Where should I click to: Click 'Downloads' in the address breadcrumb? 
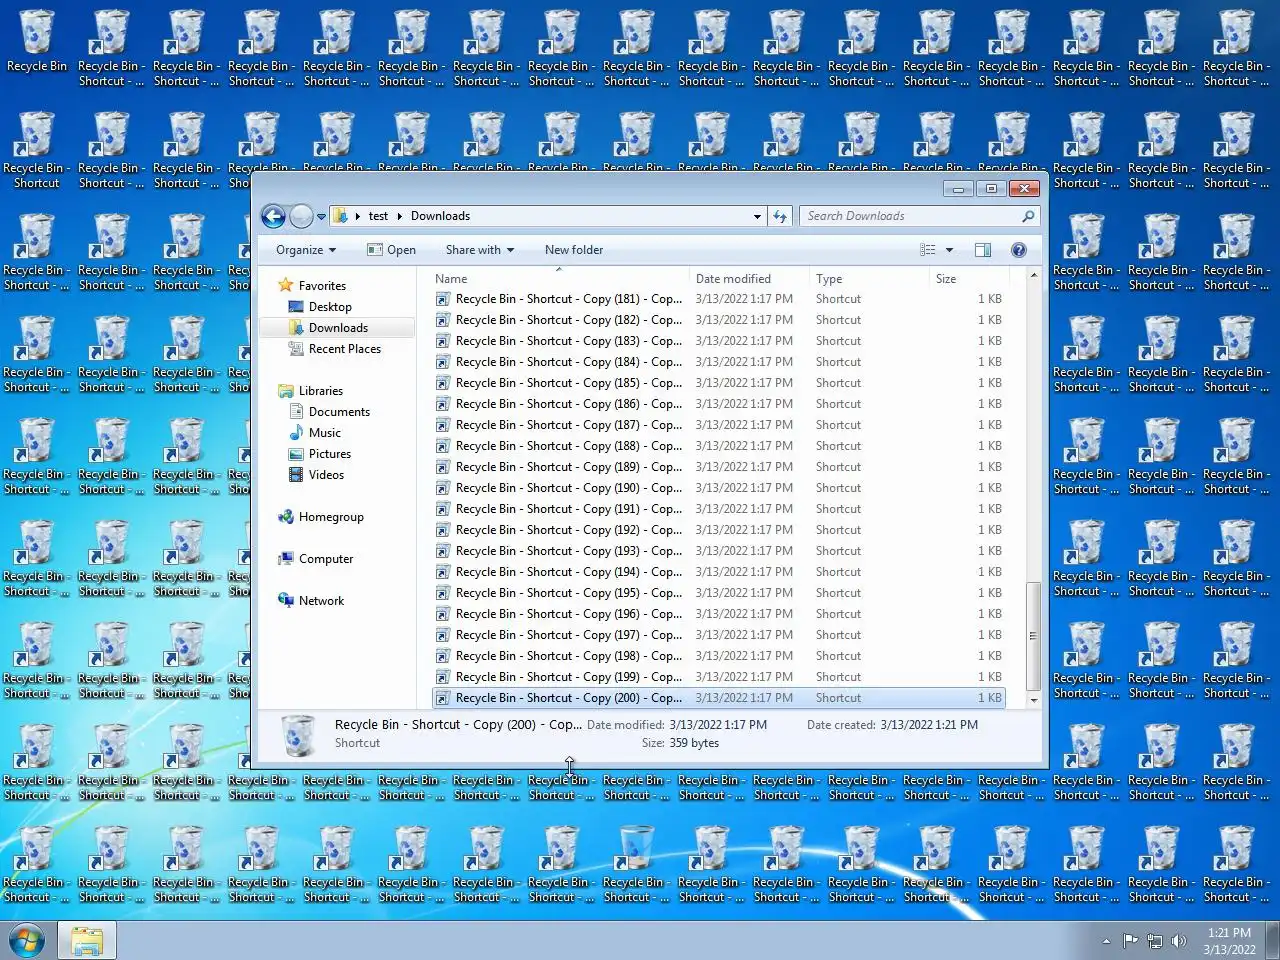[440, 216]
